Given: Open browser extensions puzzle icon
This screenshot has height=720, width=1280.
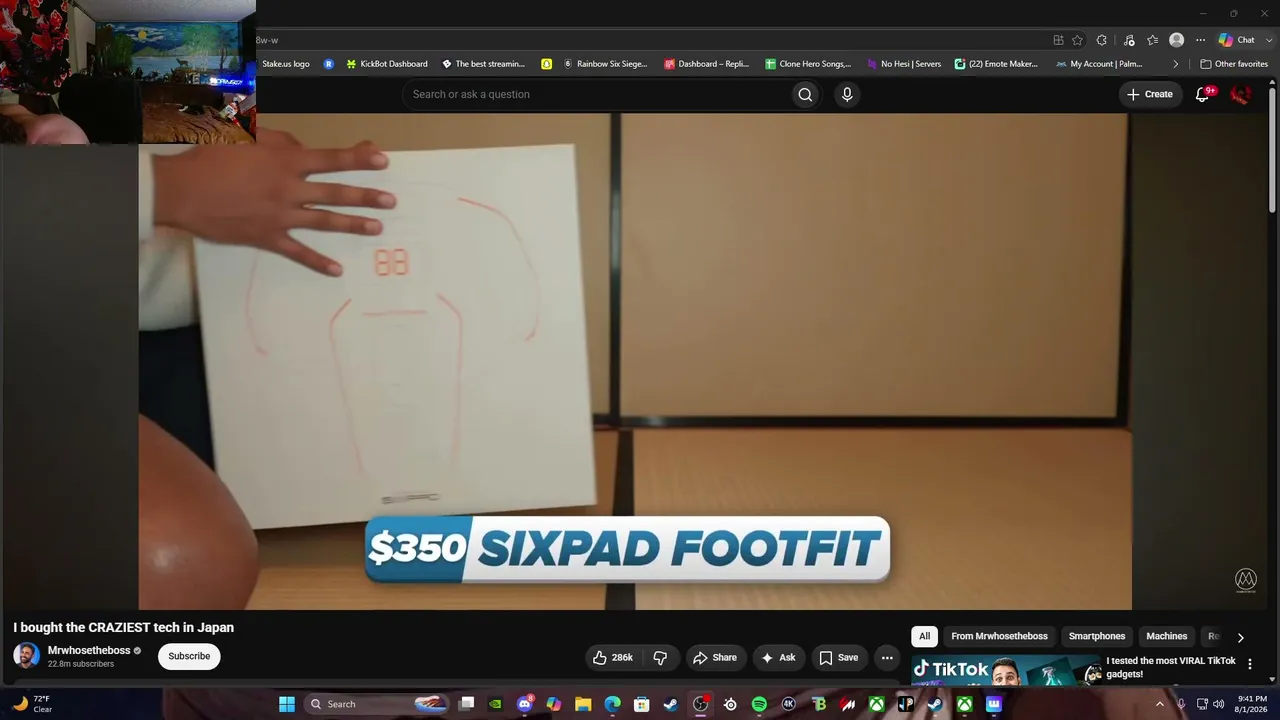Looking at the screenshot, I should (x=1102, y=40).
